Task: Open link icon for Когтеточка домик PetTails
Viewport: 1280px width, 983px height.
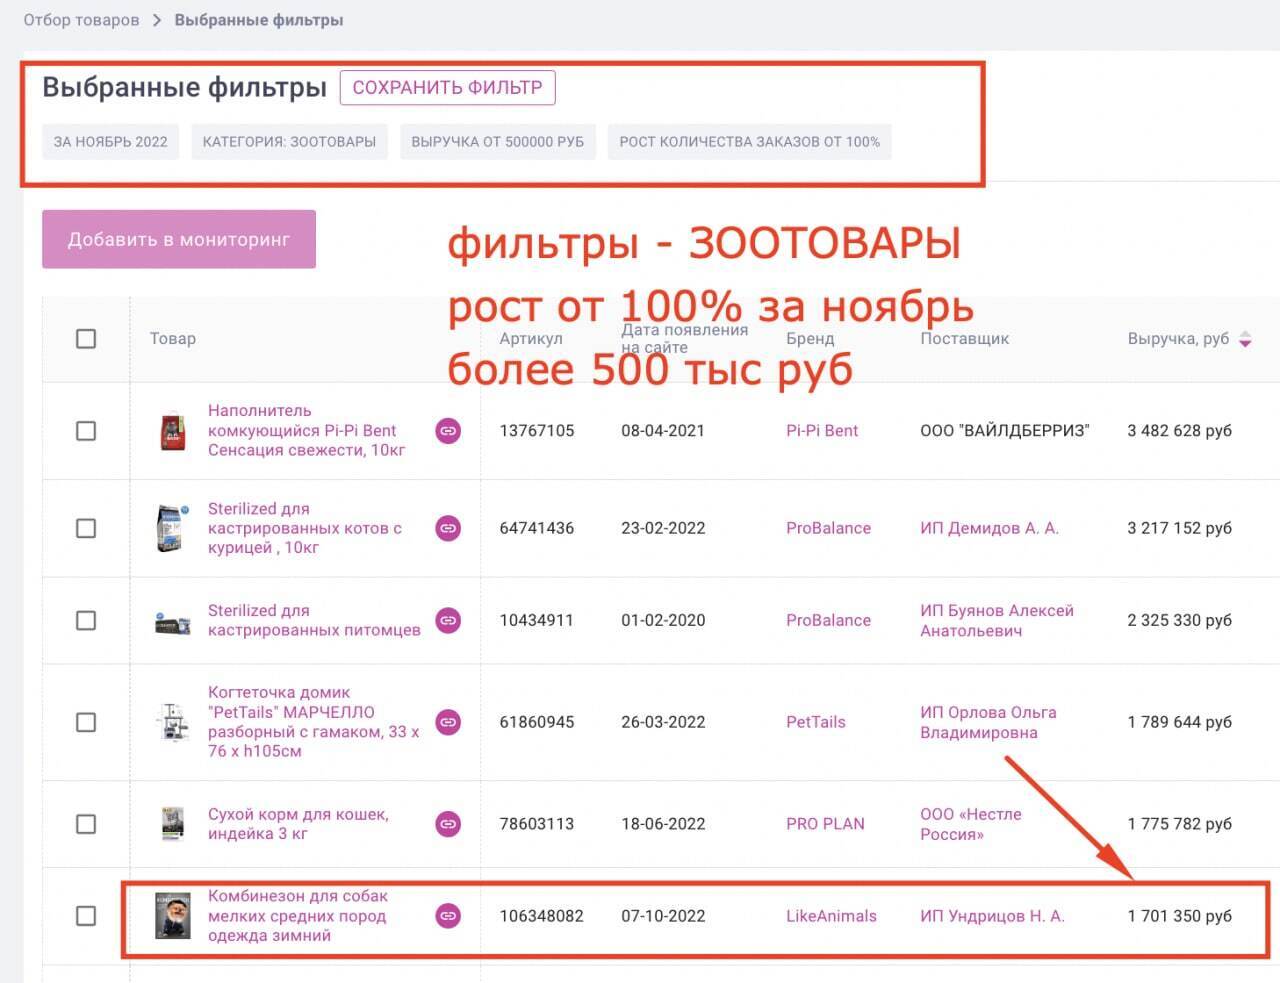Action: click(x=448, y=722)
